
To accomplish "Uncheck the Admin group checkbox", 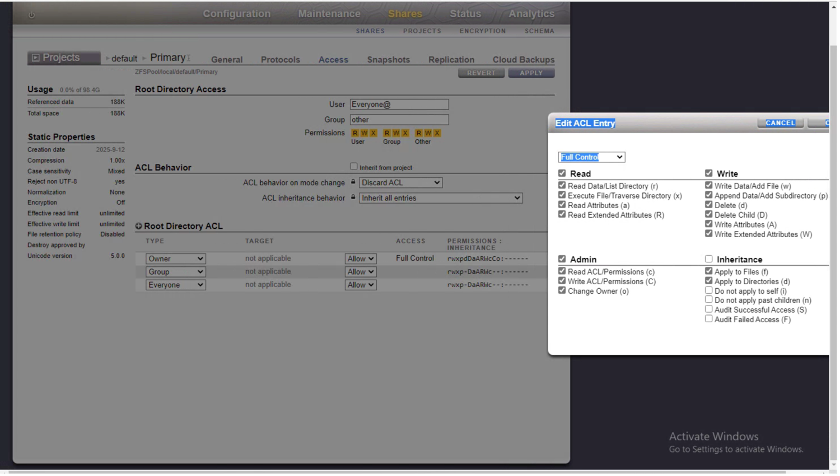I will (x=562, y=259).
